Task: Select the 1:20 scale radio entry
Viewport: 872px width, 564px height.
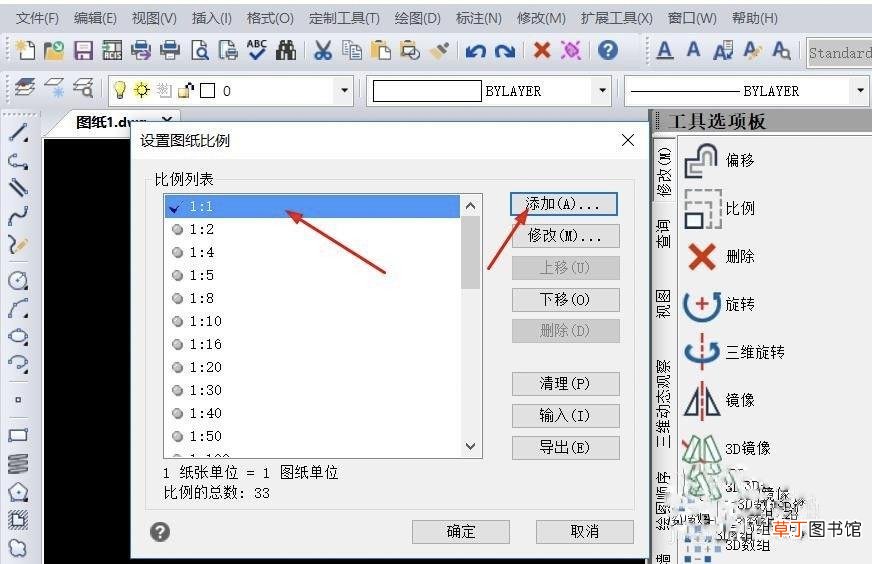Action: click(197, 367)
